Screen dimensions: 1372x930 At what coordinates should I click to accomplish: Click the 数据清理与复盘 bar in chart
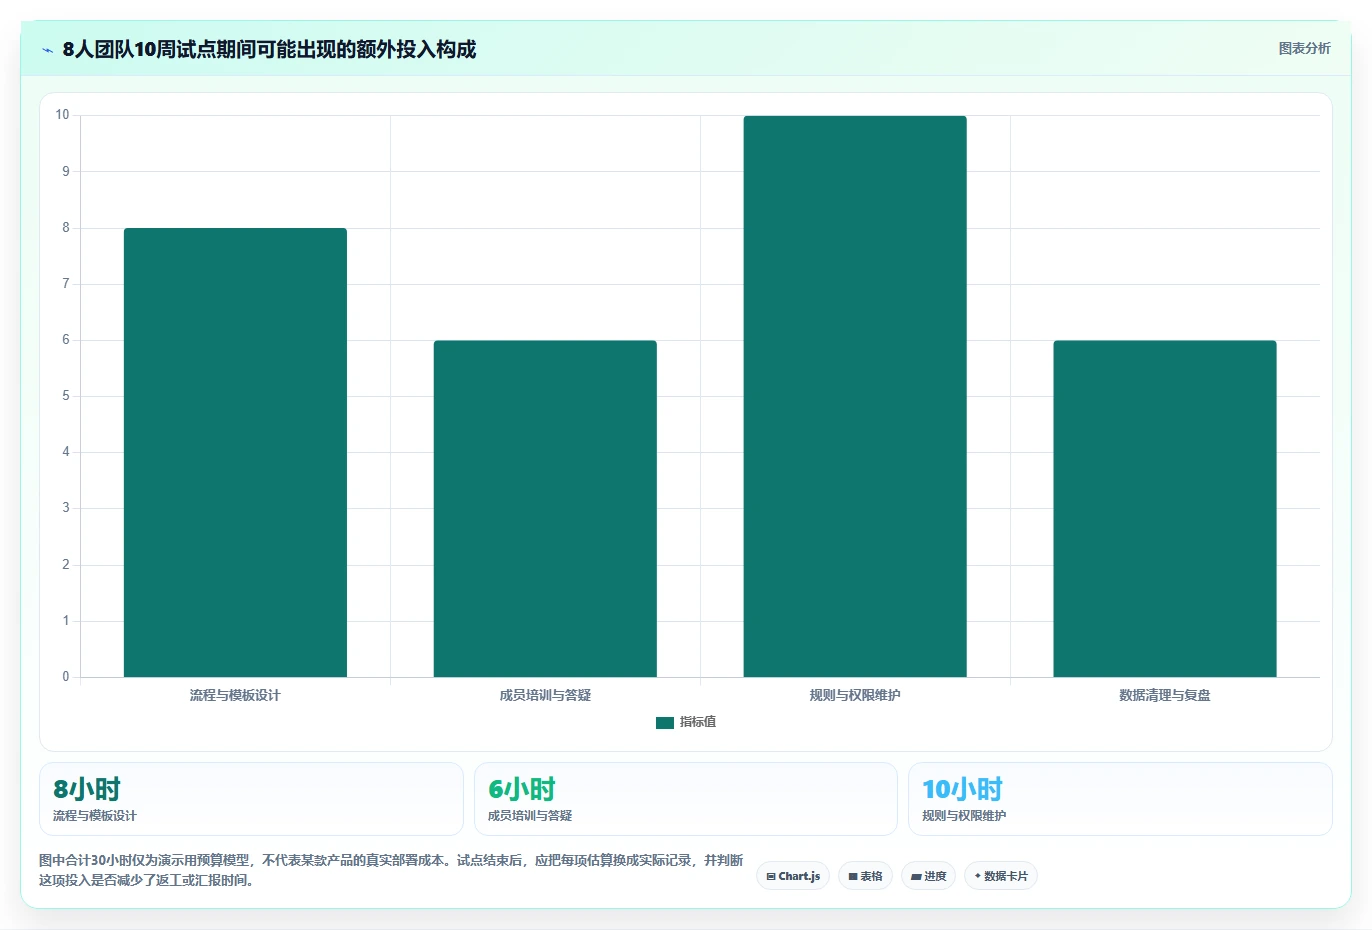coord(1165,508)
